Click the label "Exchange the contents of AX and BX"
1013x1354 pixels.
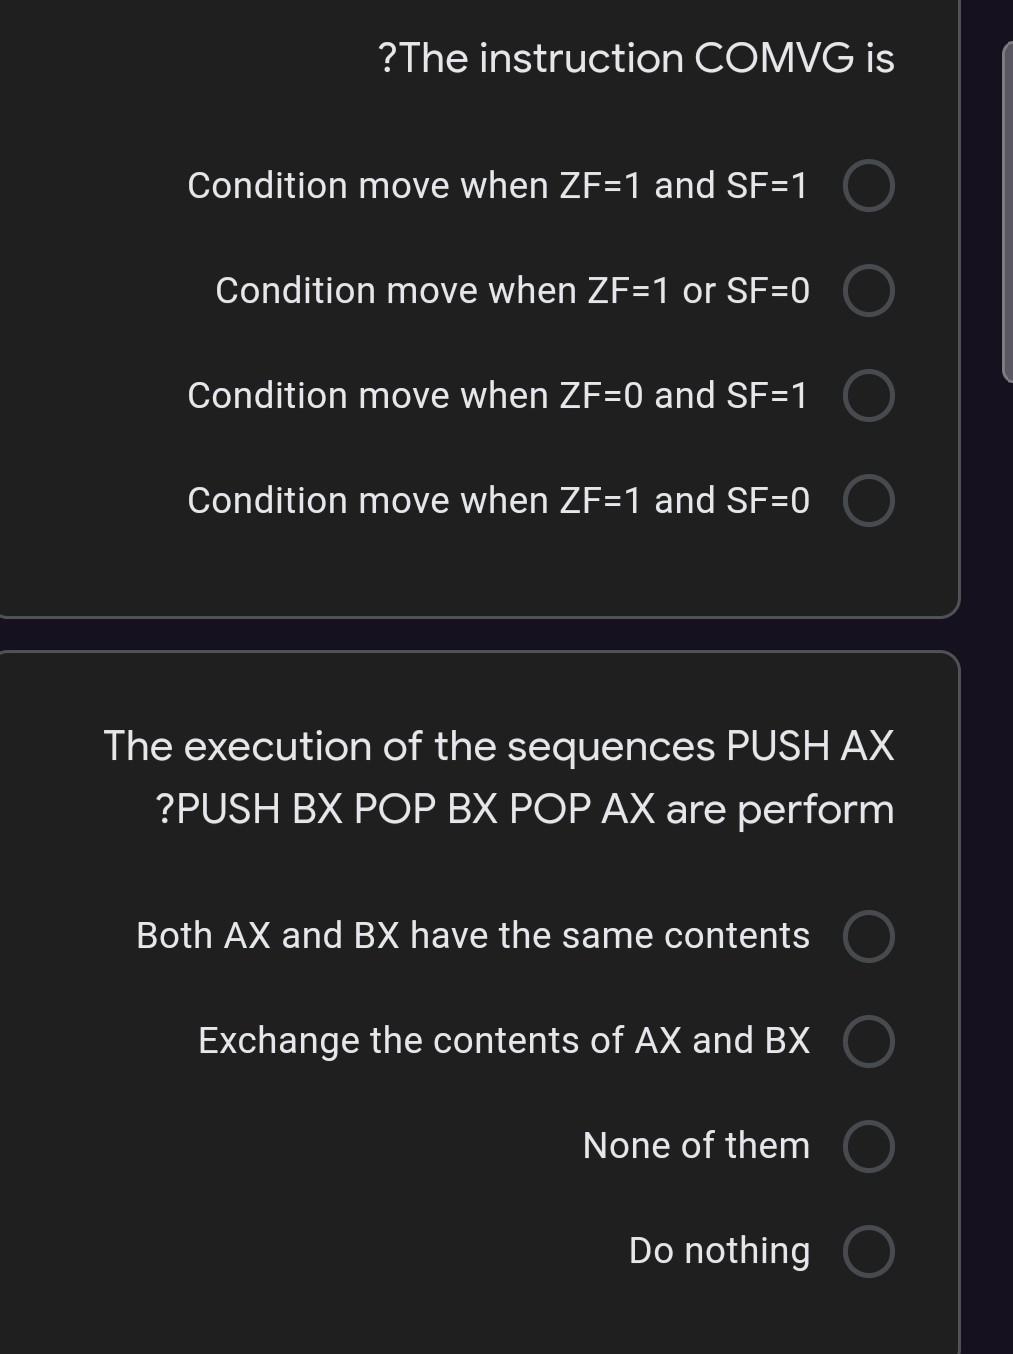(504, 1041)
